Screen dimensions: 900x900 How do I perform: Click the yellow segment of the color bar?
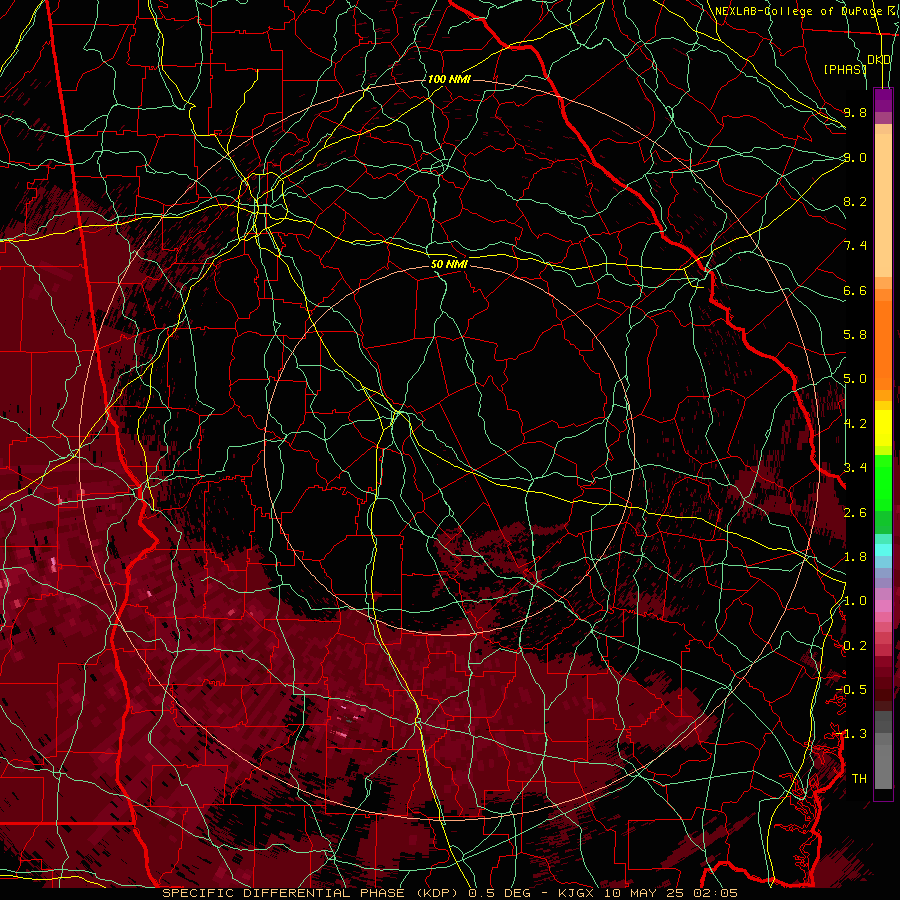click(x=883, y=428)
